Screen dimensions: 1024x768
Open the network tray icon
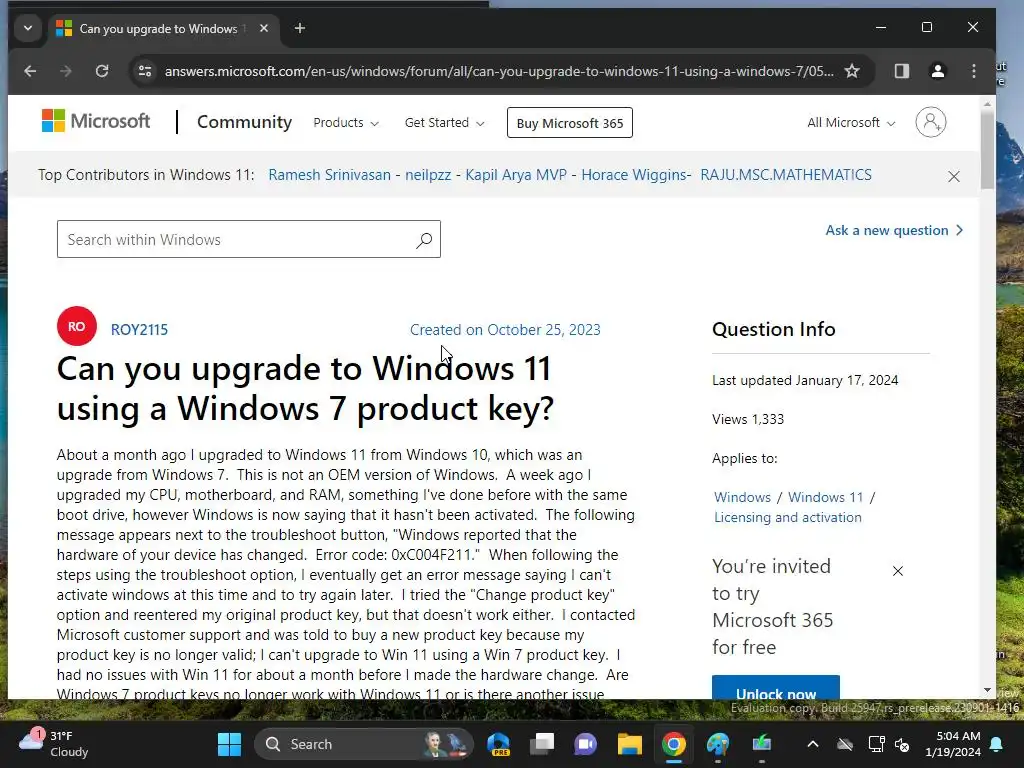coord(876,744)
